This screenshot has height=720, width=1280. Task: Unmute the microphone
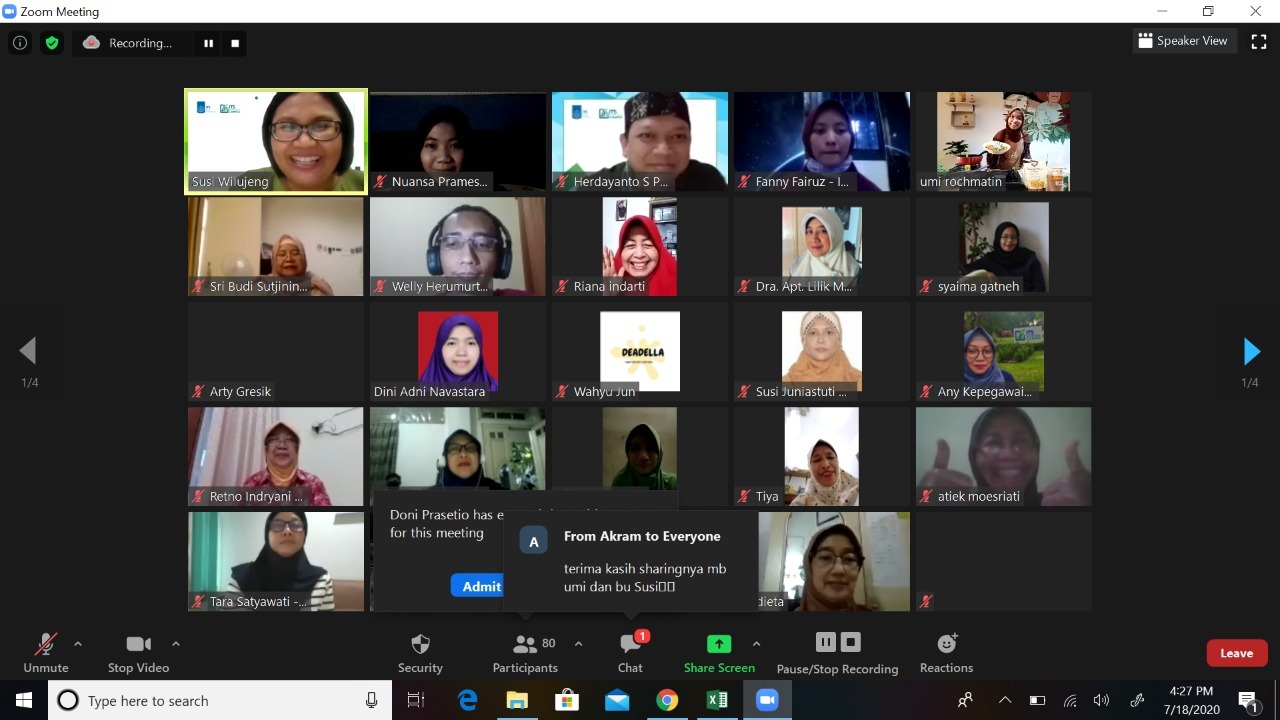46,652
